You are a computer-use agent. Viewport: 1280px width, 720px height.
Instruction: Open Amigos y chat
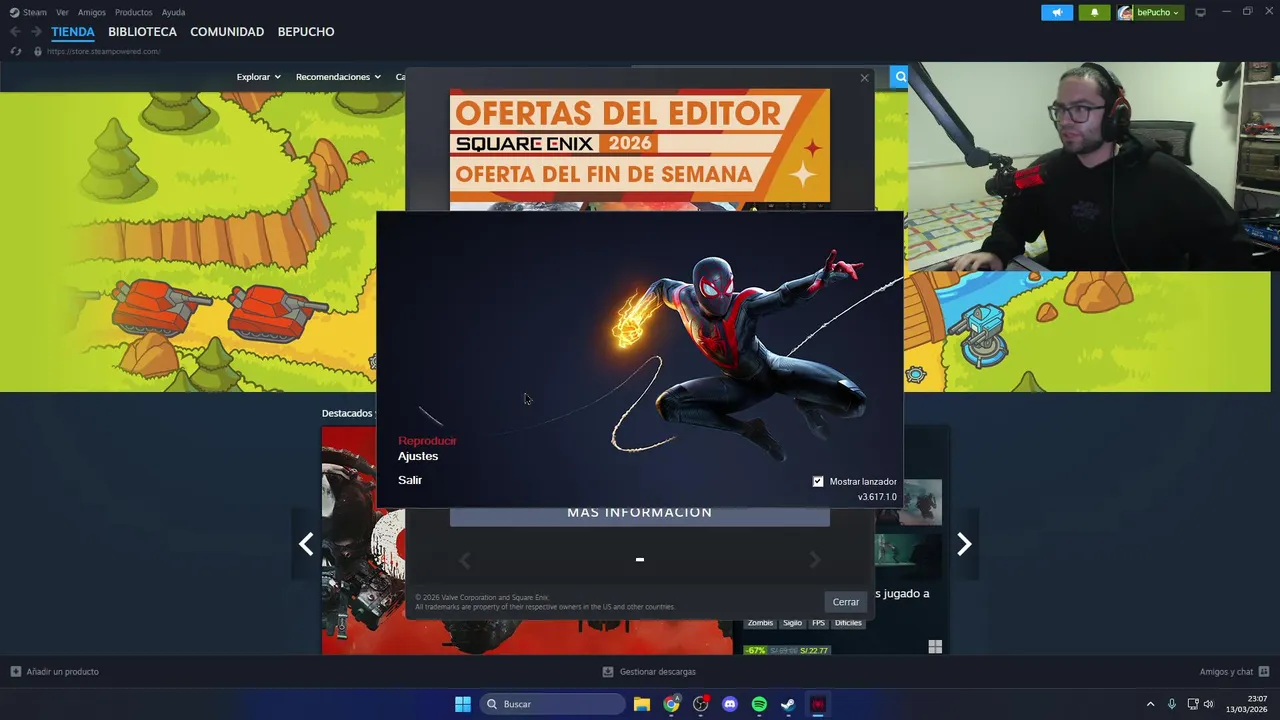point(1234,672)
